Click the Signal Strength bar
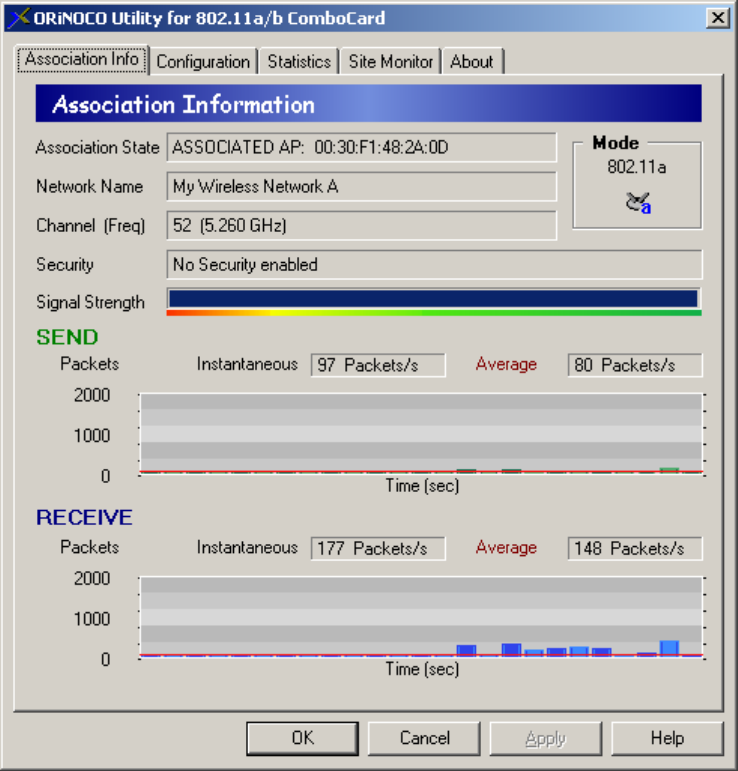The width and height of the screenshot is (738, 771). (x=434, y=301)
